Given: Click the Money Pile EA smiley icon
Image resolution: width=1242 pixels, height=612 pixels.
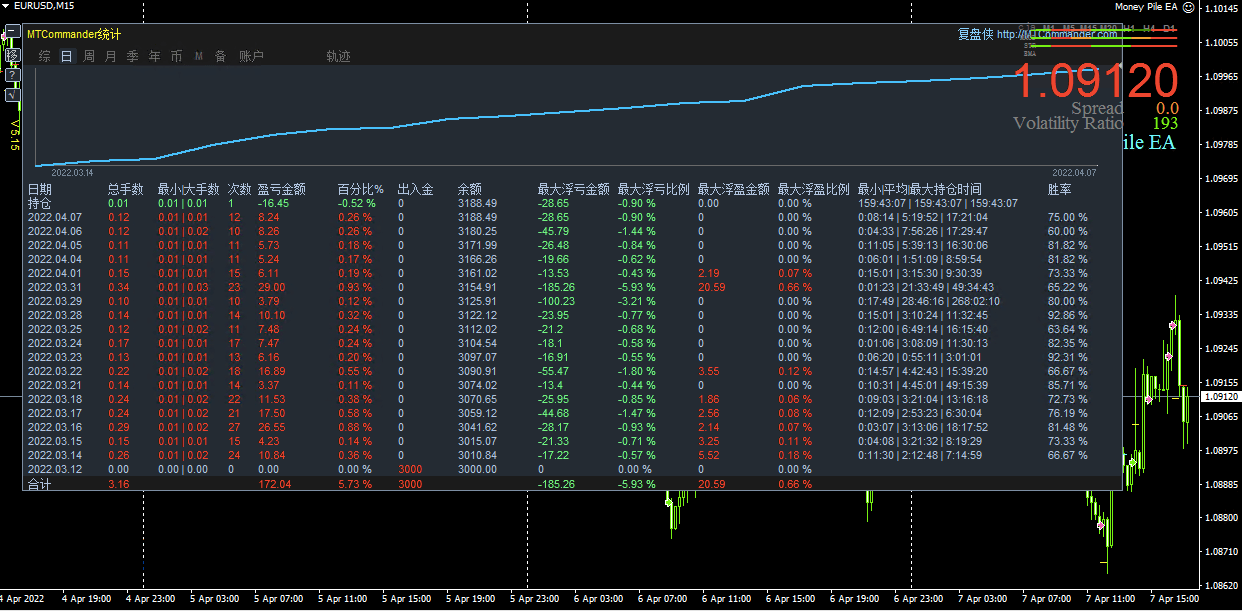Looking at the screenshot, I should [1188, 6].
